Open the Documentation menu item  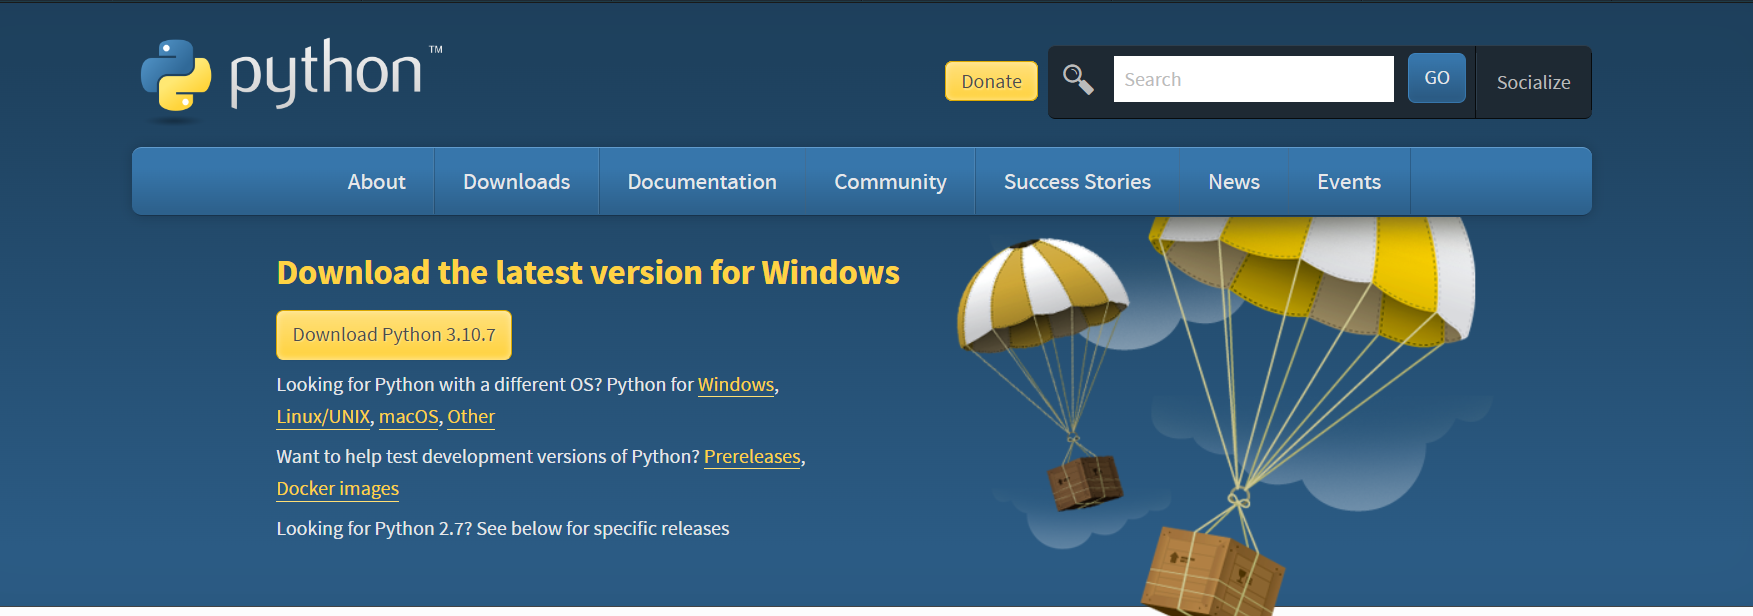(702, 182)
